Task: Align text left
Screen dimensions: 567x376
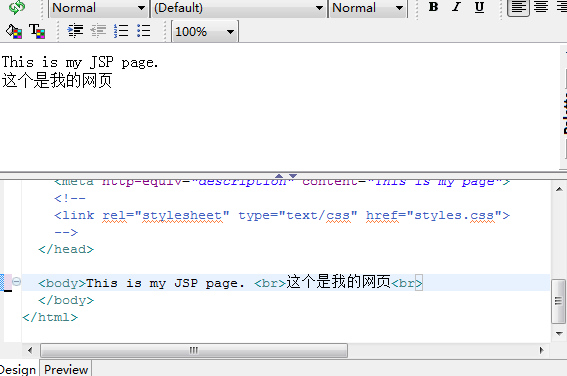Action: [x=518, y=7]
